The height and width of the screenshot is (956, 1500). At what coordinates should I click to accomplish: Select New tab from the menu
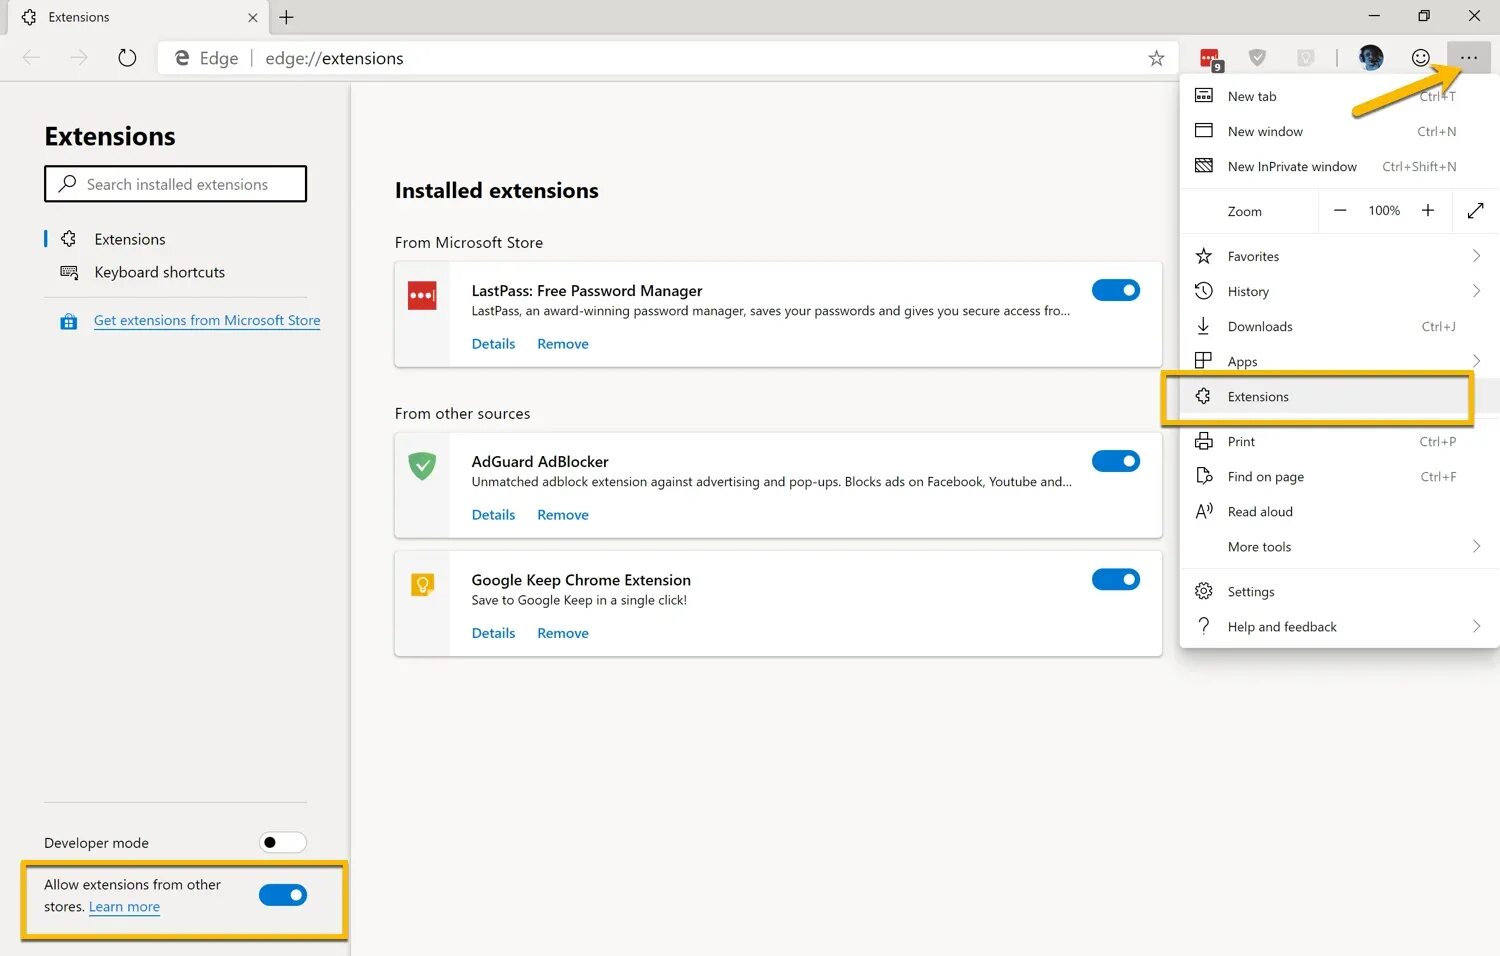[x=1338, y=96]
